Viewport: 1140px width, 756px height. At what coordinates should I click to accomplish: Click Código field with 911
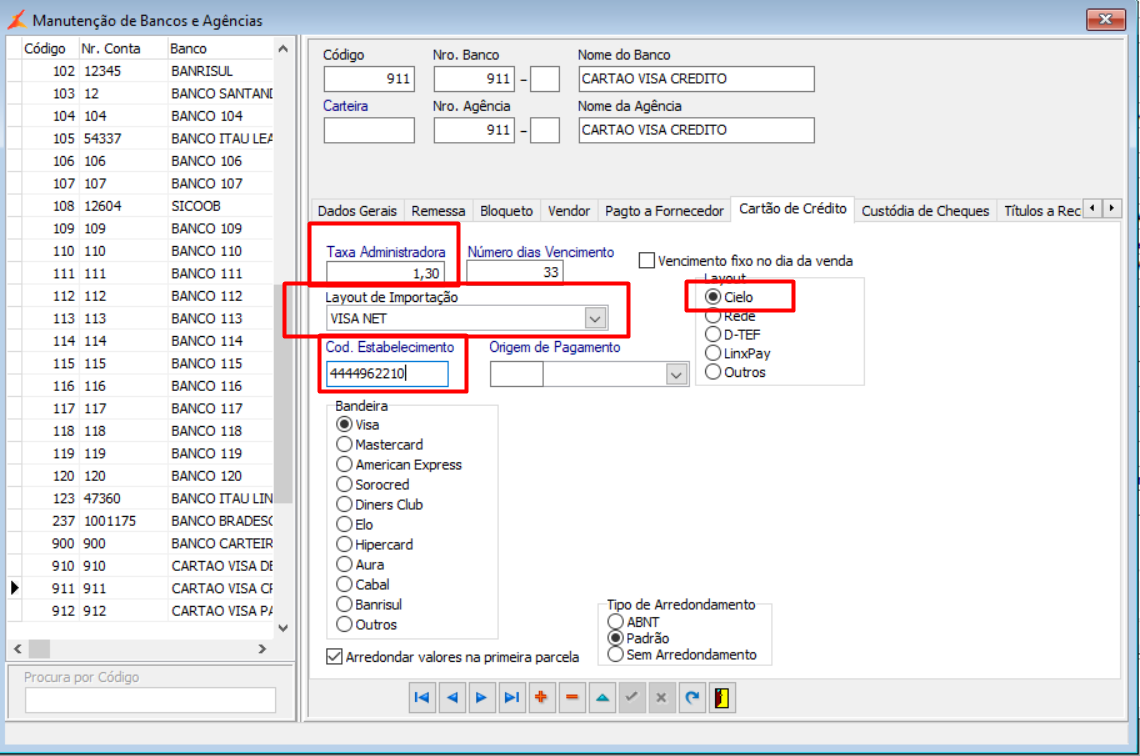click(369, 79)
